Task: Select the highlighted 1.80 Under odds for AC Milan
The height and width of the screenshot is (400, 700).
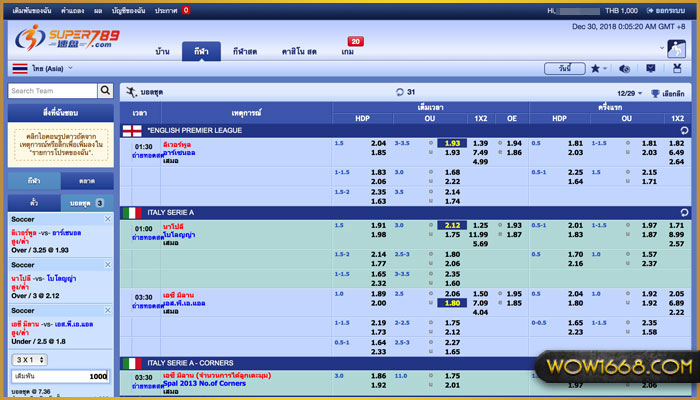Action: click(452, 303)
